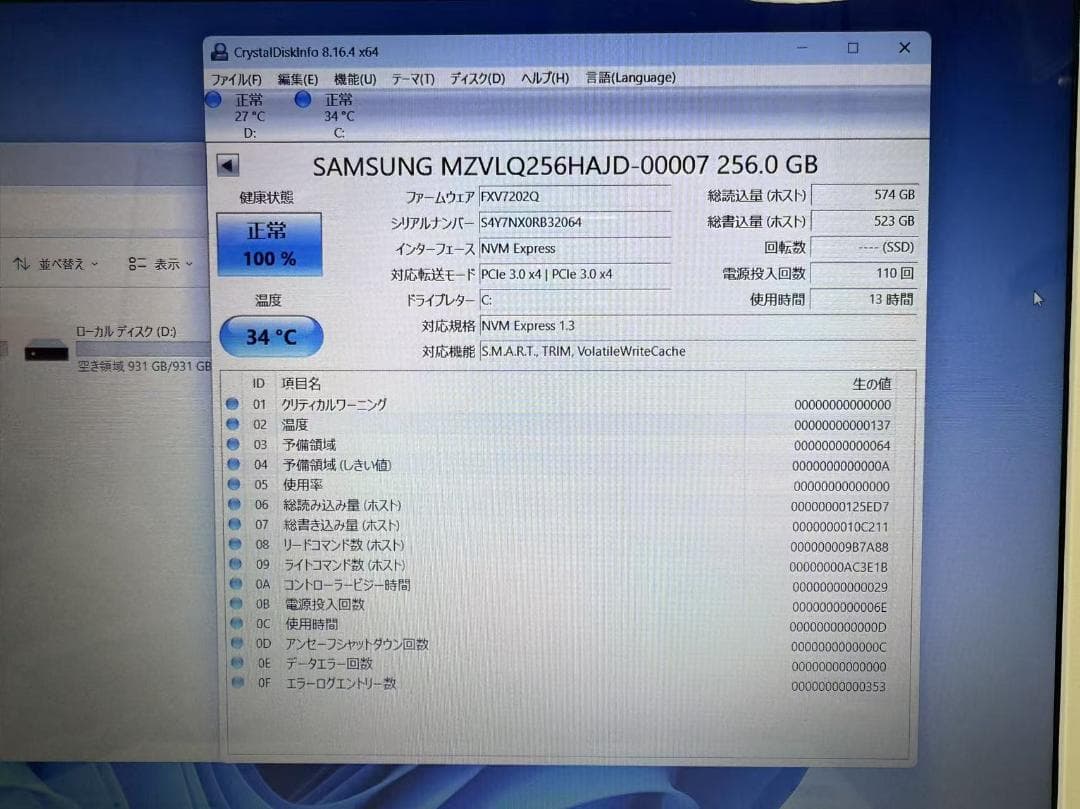This screenshot has width=1080, height=809.
Task: Open the テーマ(T) menu
Action: pos(412,78)
